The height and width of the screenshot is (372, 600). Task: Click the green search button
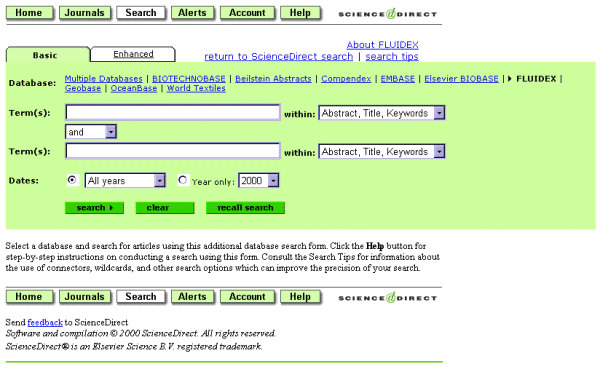(94, 208)
